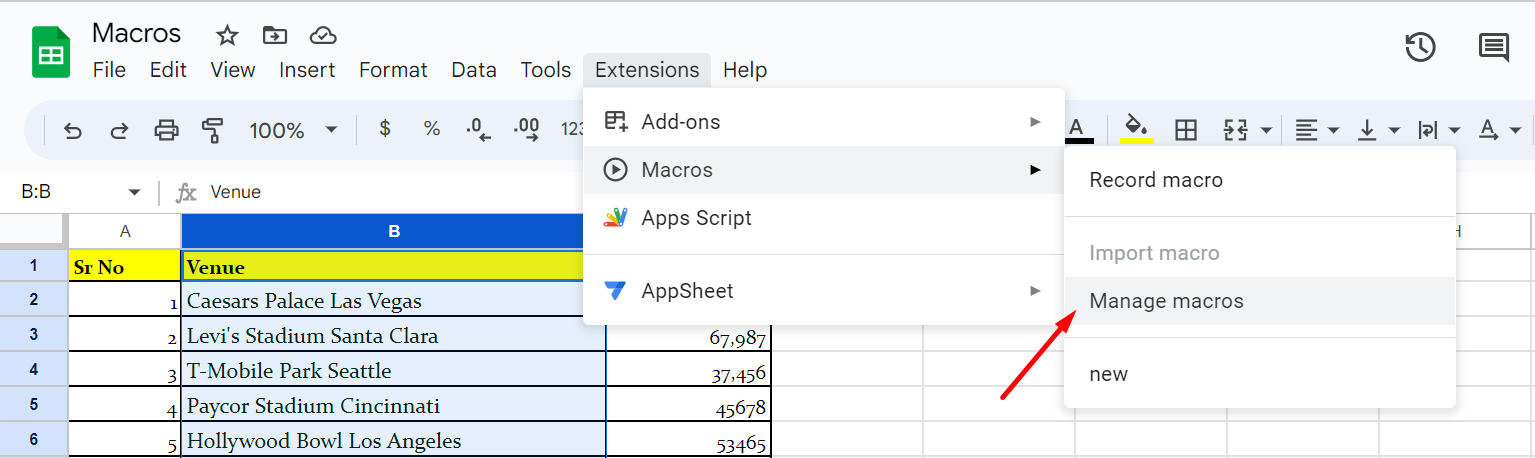Expand merge cells options arrow
Image resolution: width=1535 pixels, height=458 pixels.
1266,130
